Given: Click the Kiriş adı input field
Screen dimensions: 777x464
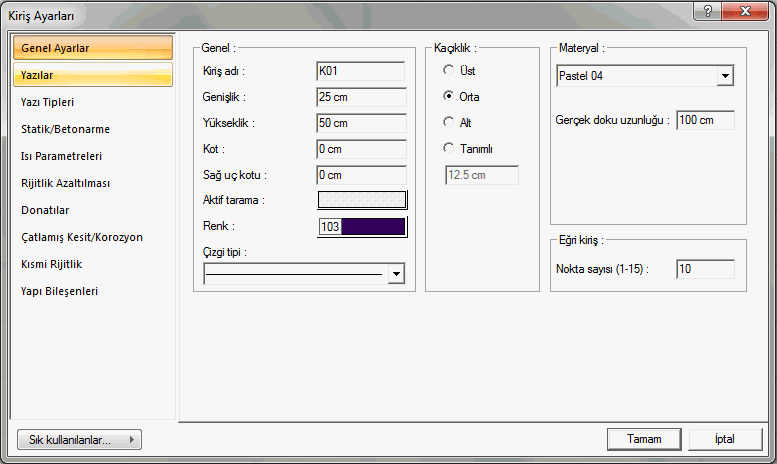Looking at the screenshot, I should pyautogui.click(x=361, y=71).
